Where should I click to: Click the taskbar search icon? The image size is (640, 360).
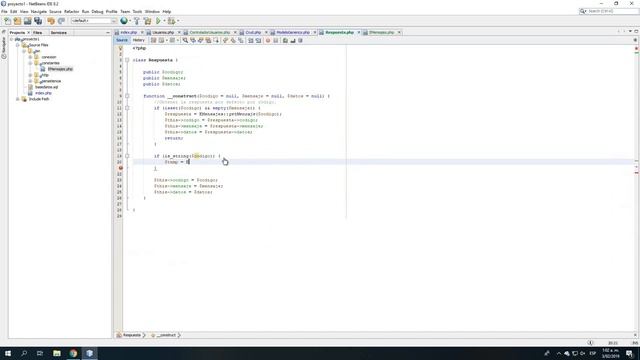click(x=24, y=353)
